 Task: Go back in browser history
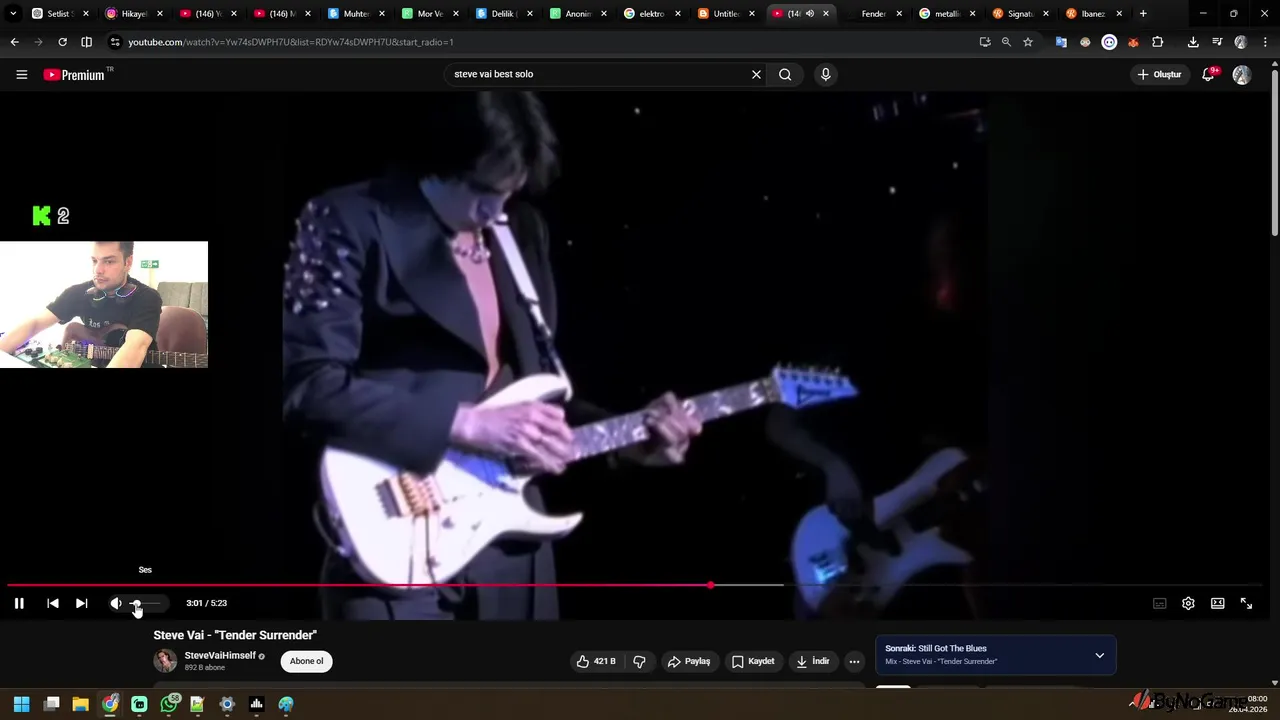click(x=14, y=42)
